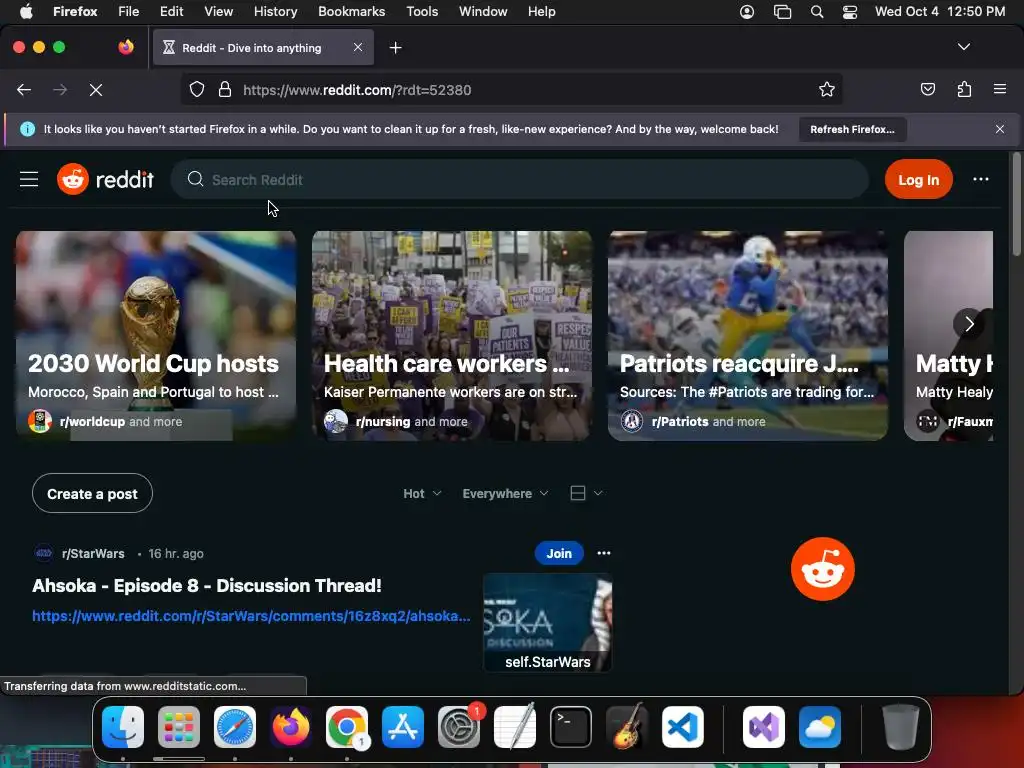This screenshot has width=1024, height=768.
Task: Open the r/Patriots community link
Action: click(x=680, y=422)
